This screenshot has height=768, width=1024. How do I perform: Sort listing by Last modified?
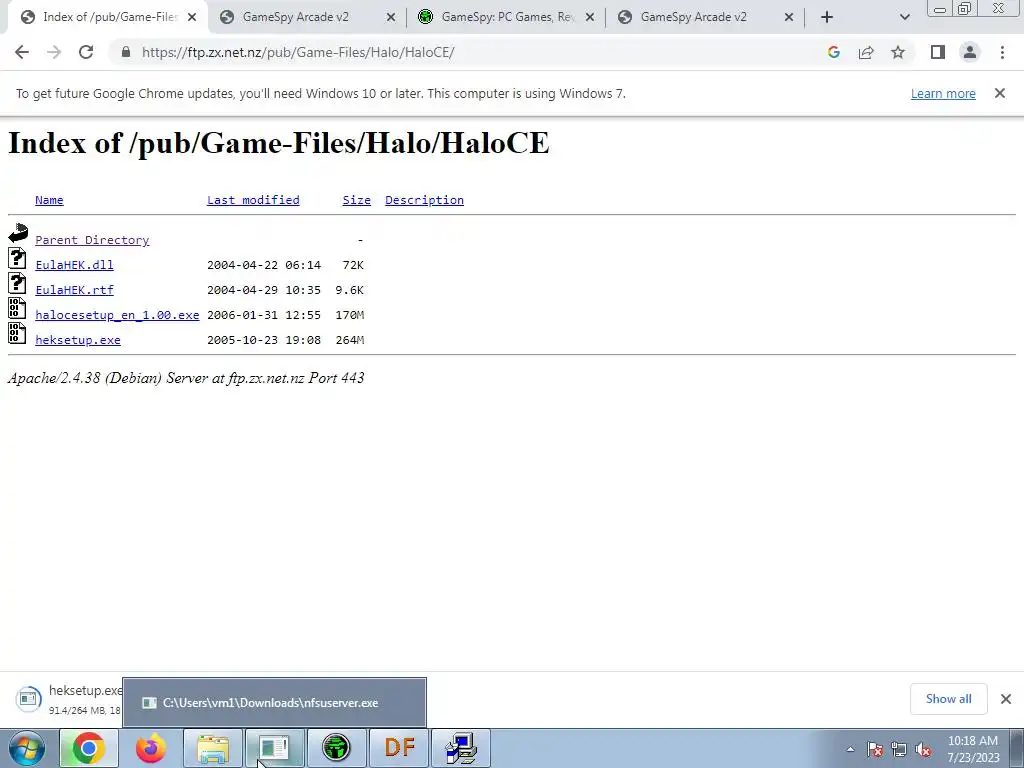pyautogui.click(x=253, y=200)
